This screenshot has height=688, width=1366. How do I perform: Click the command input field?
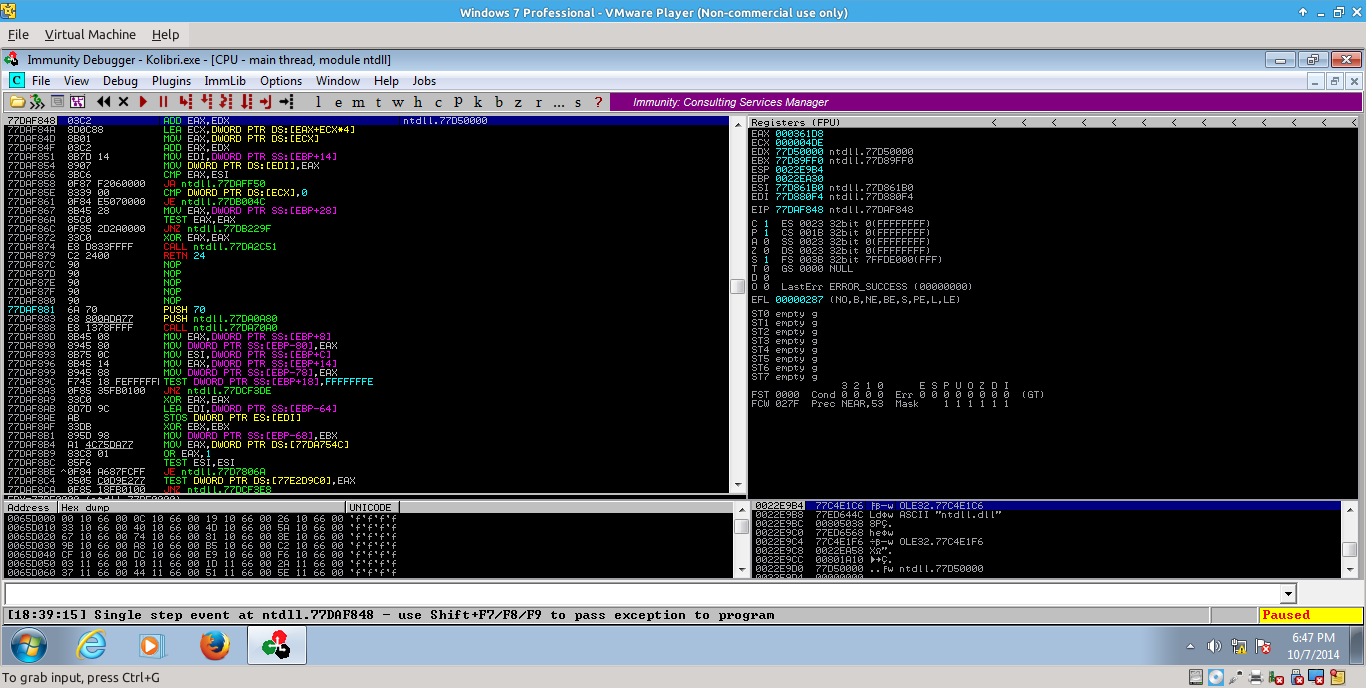(641, 593)
